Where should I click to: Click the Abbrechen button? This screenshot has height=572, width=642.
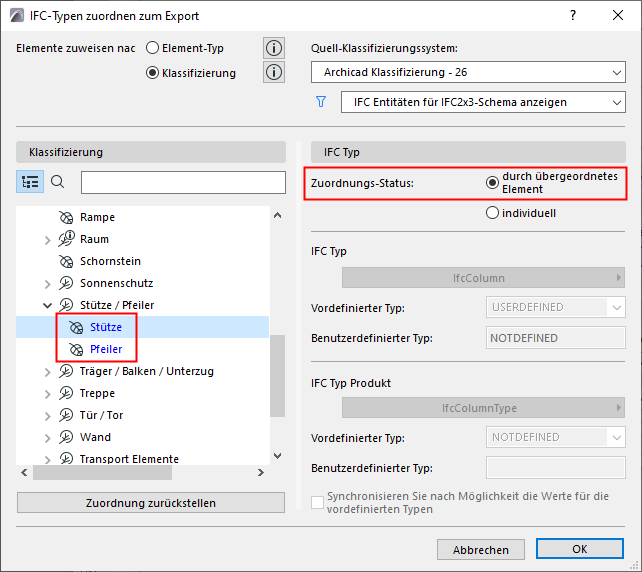pos(481,549)
